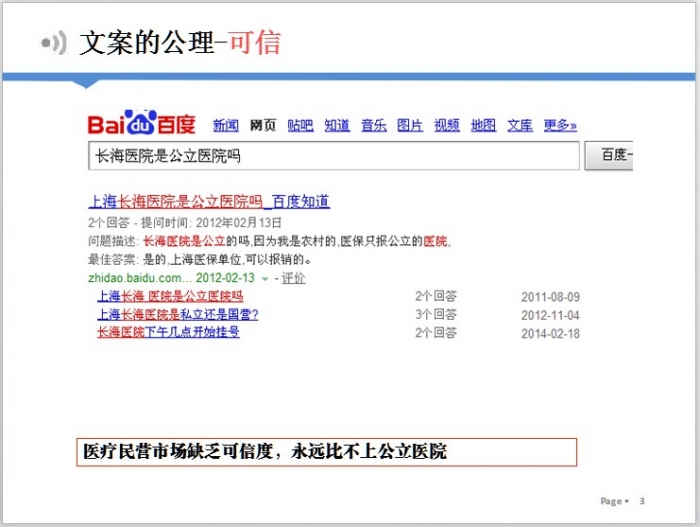Open the 上海长海医院是私立还是国营? link
The height and width of the screenshot is (527, 700).
178,314
